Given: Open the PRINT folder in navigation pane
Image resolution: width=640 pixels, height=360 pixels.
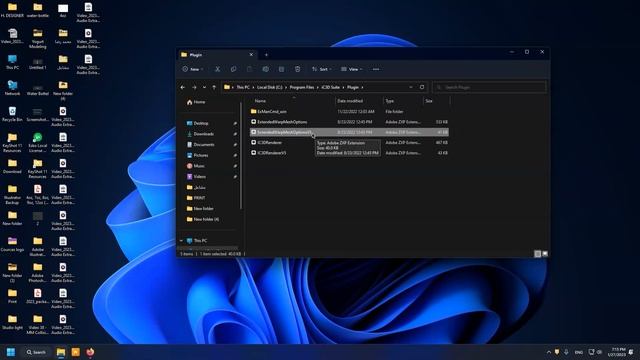Looking at the screenshot, I should (x=196, y=198).
